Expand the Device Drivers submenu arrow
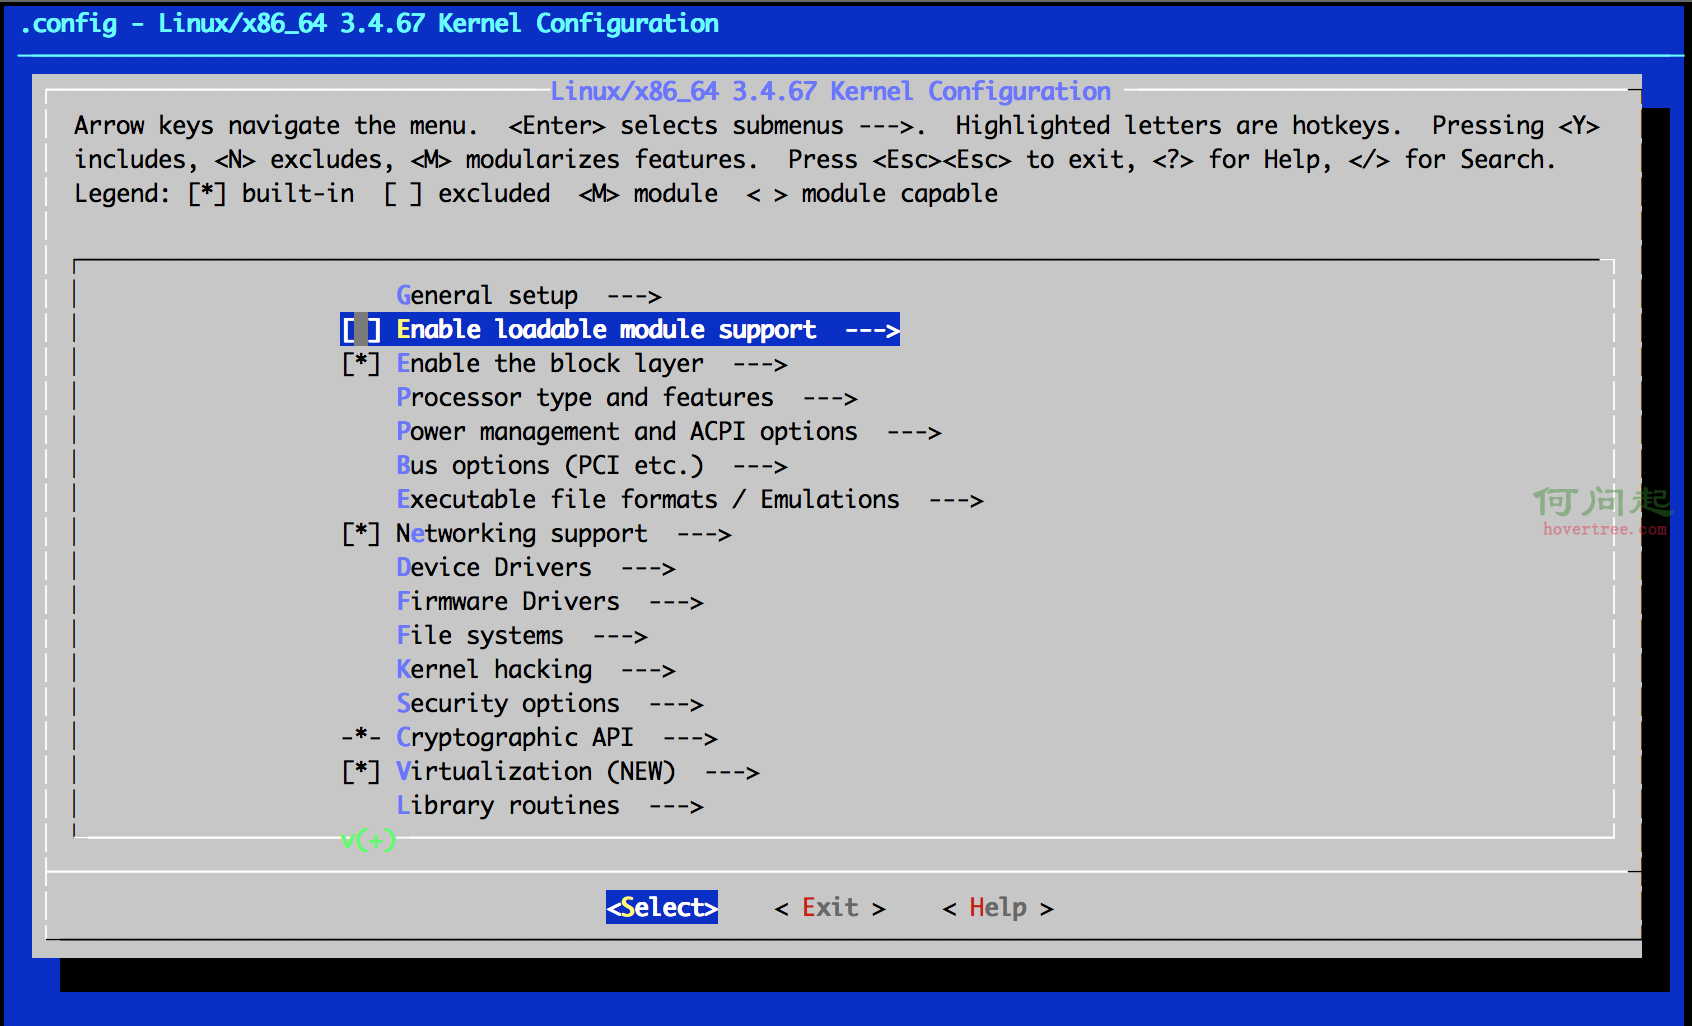 (x=648, y=568)
